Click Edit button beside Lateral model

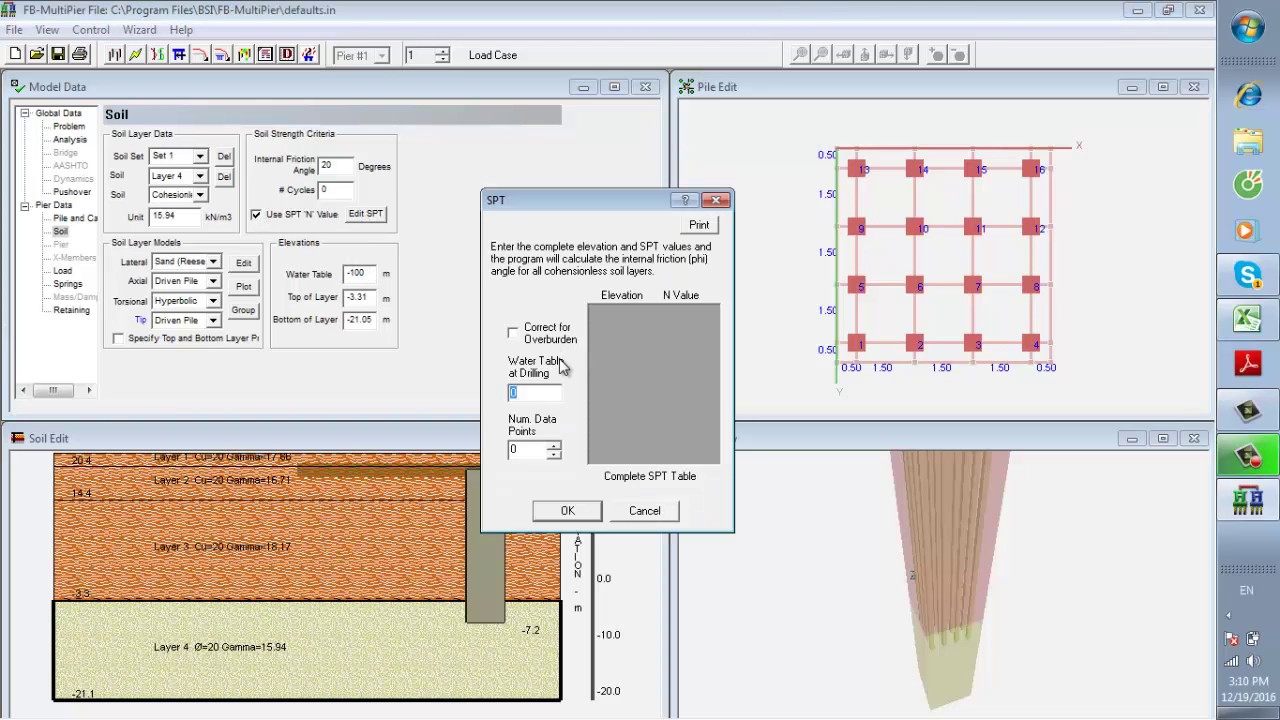tap(243, 263)
